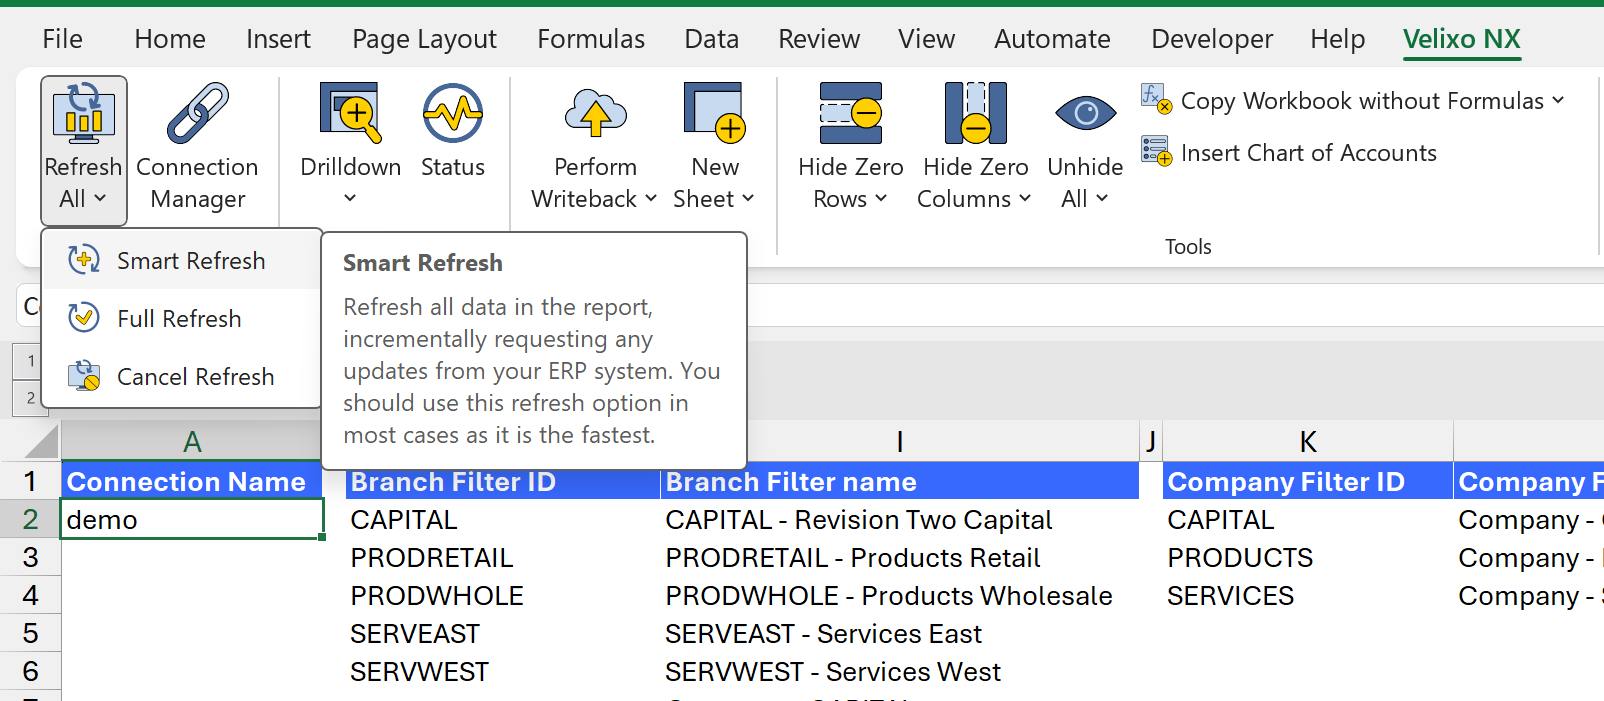Screen dimensions: 1604x701
Task: Click outline level 2 button
Action: point(31,397)
